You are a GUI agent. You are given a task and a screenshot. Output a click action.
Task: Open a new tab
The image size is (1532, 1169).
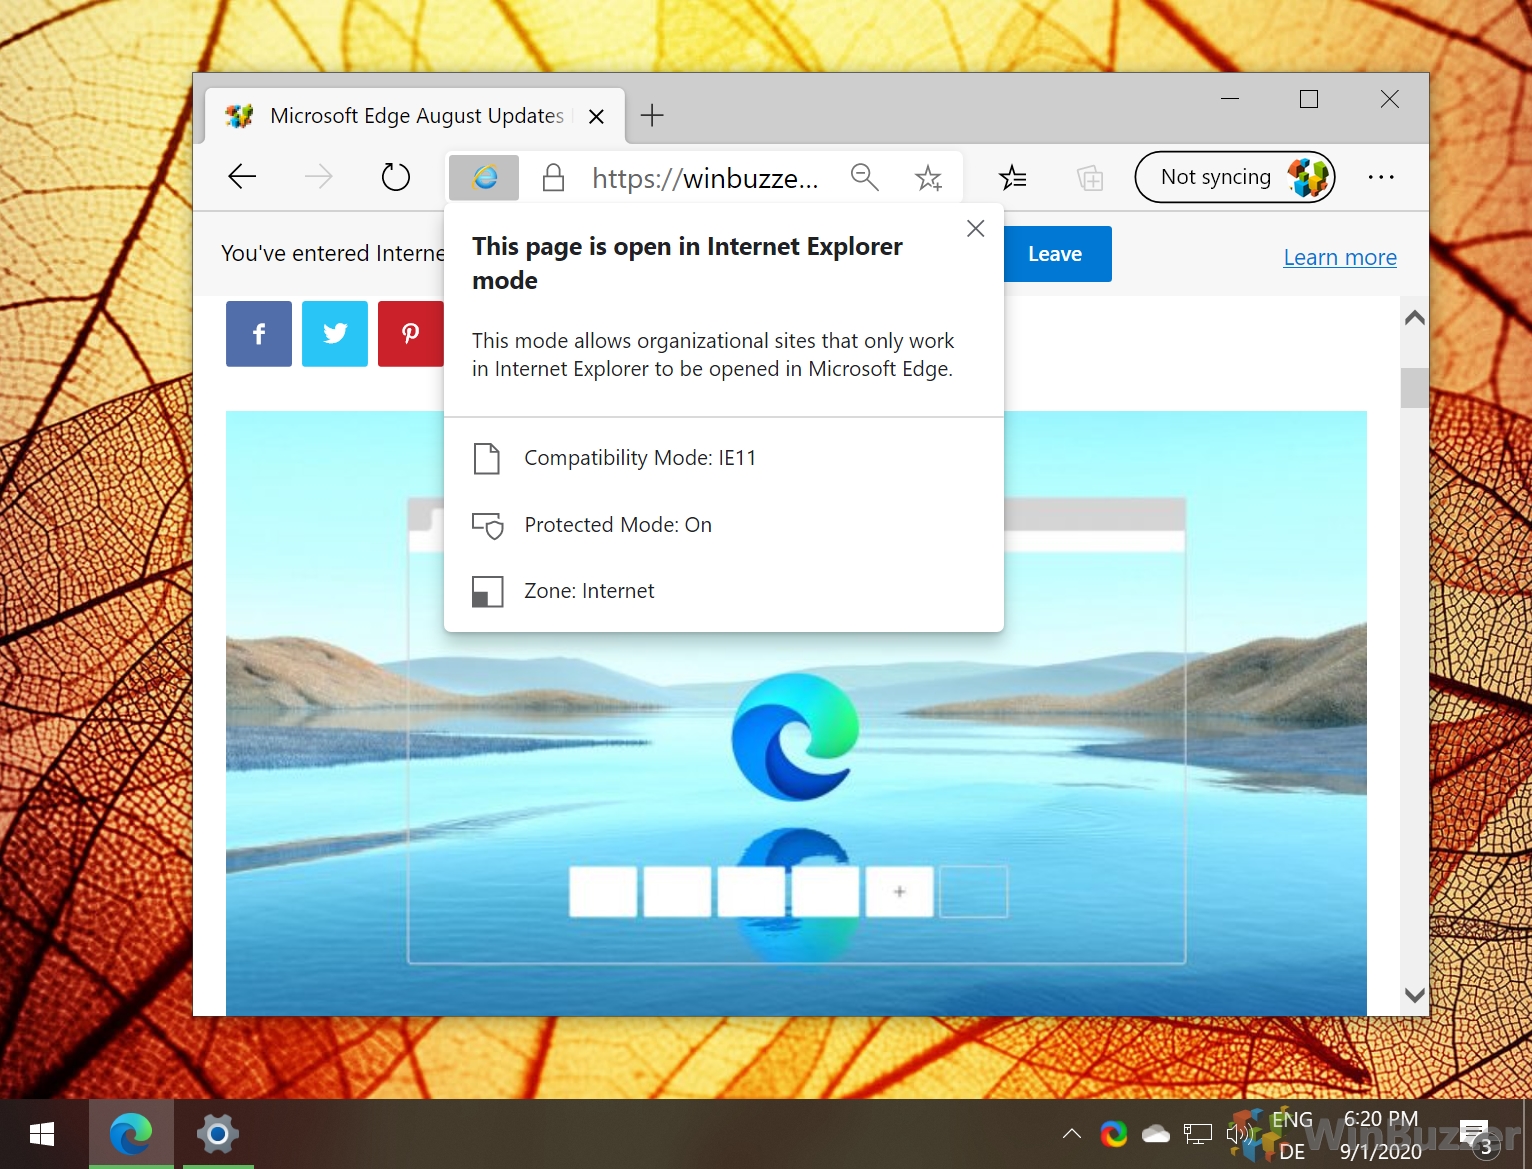click(652, 116)
